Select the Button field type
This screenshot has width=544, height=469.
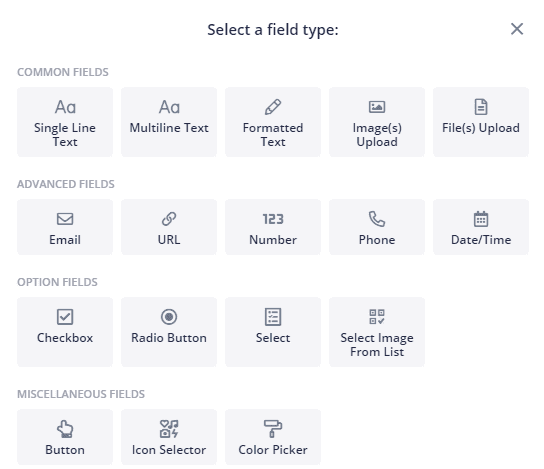(x=65, y=437)
